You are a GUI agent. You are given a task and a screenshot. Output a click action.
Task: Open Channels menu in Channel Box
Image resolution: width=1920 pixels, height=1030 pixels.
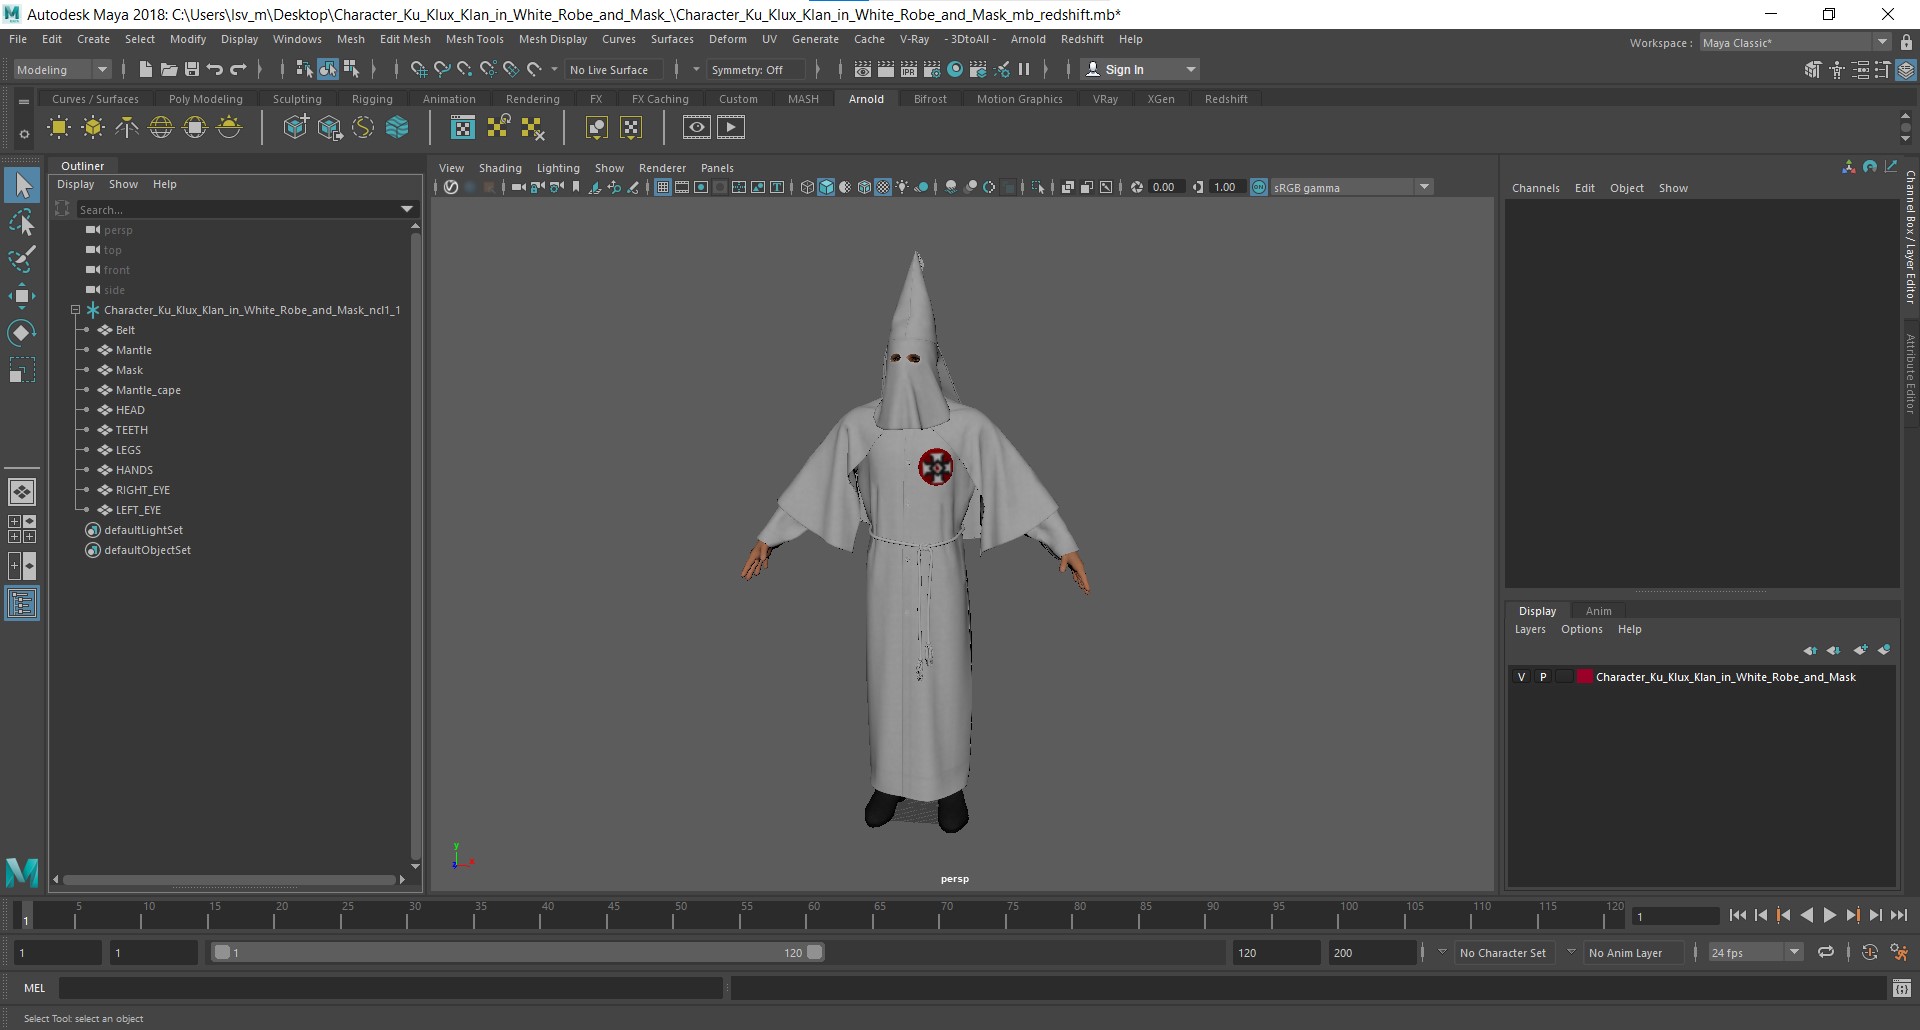1535,188
